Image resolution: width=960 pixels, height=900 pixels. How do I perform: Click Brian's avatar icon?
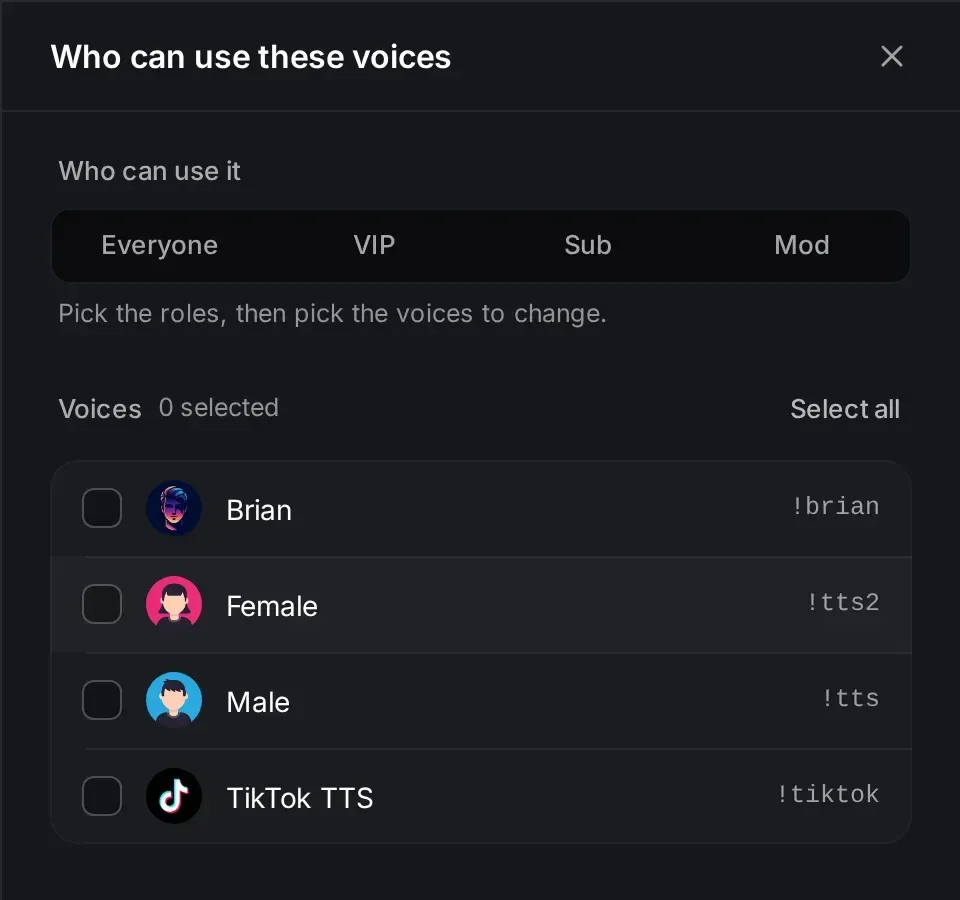(174, 508)
